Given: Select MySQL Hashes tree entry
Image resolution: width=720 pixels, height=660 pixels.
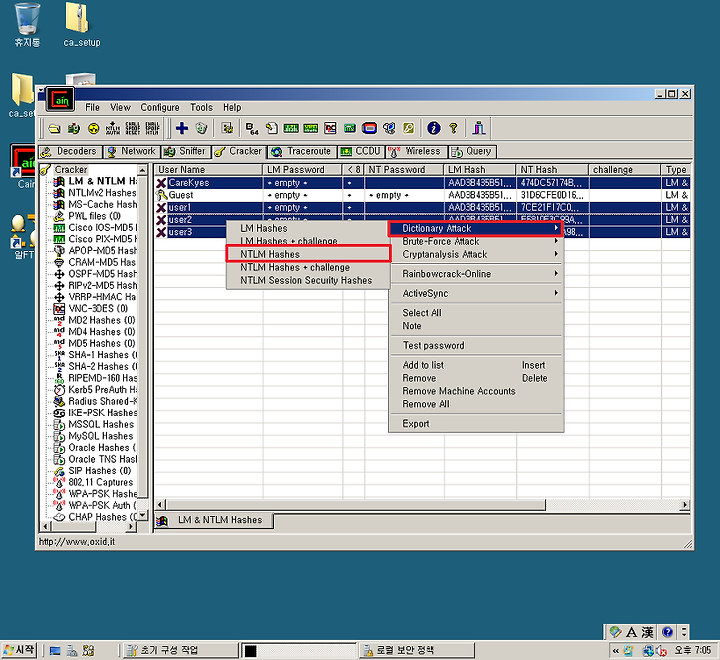Looking at the screenshot, I should coord(101,436).
